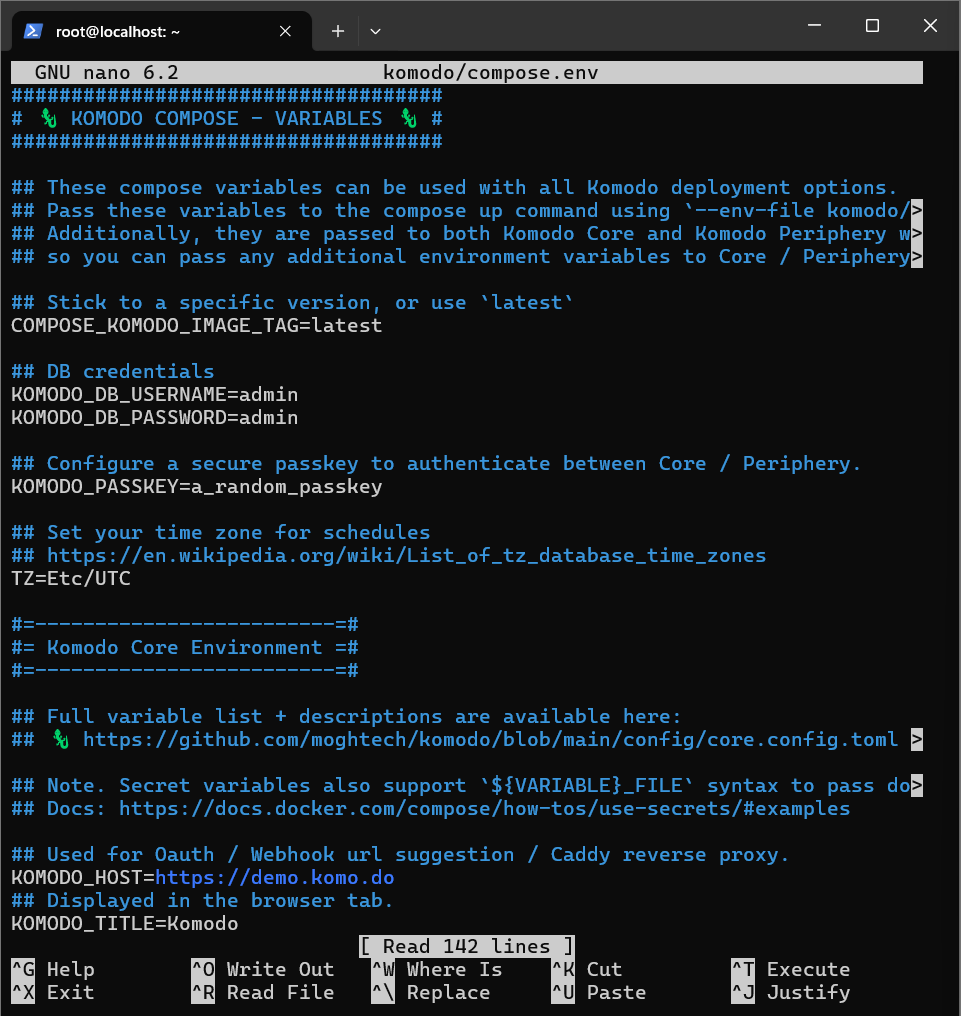The width and height of the screenshot is (961, 1016).
Task: Open a new terminal tab with plus button
Action: [338, 31]
